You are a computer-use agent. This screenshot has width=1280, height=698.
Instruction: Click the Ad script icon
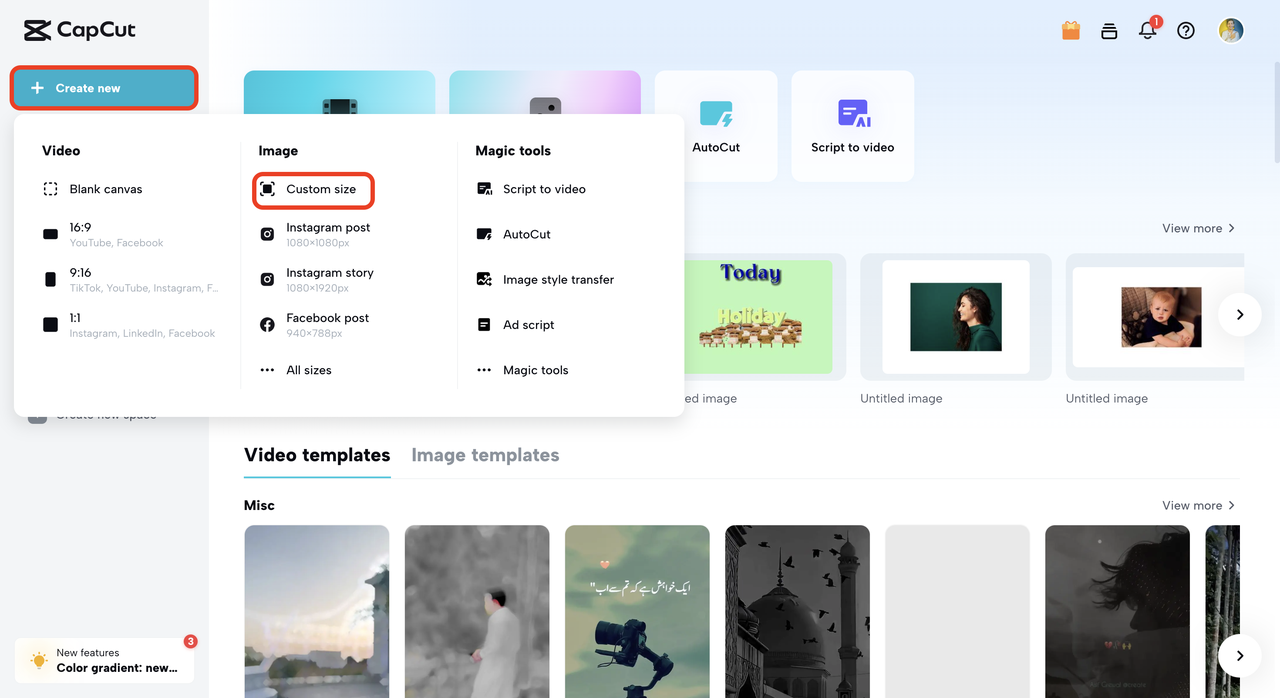pyautogui.click(x=484, y=324)
